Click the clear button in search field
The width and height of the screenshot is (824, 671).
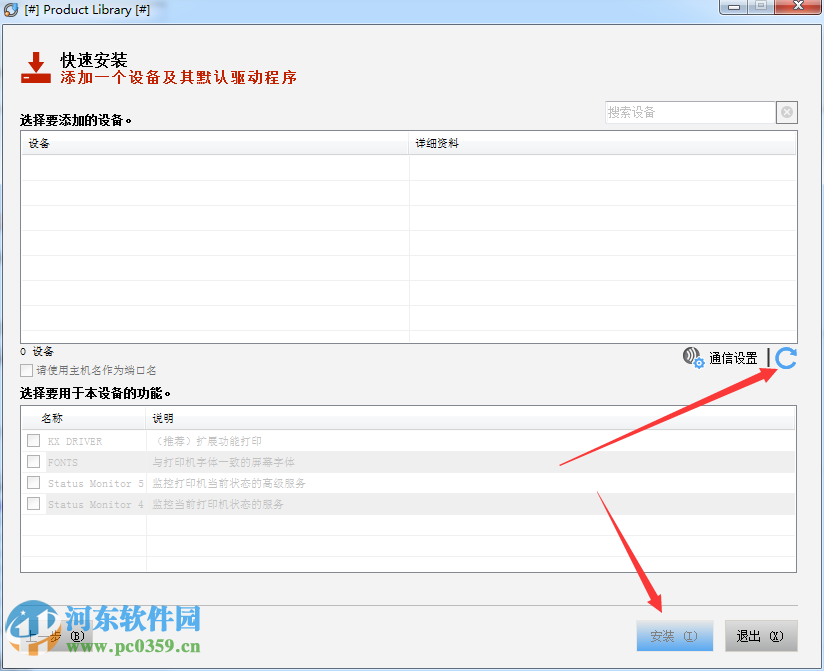tap(787, 112)
